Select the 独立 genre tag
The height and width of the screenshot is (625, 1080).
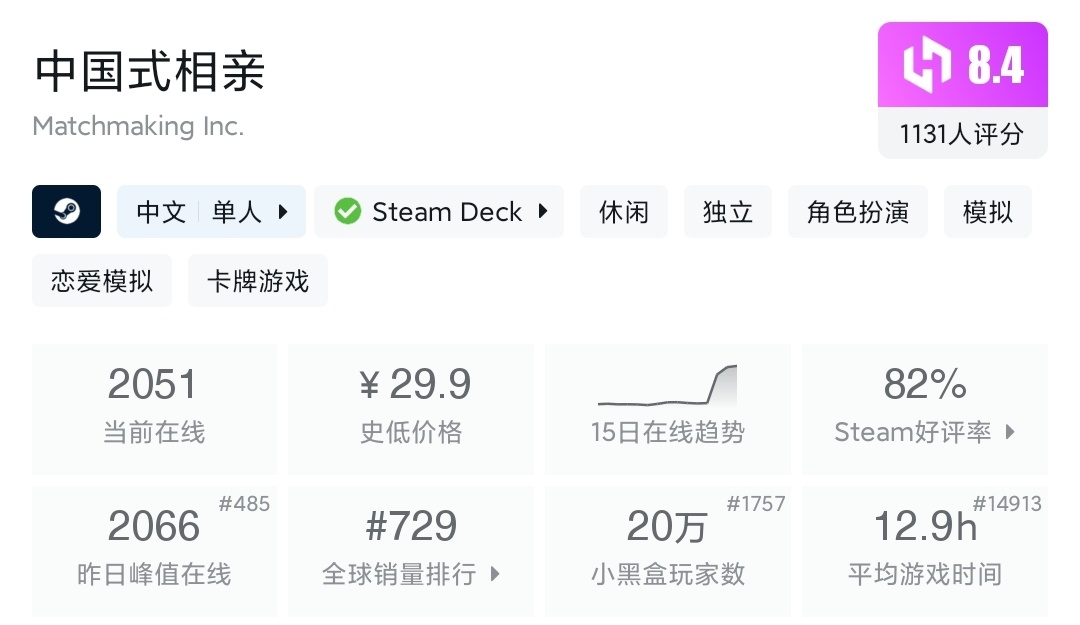(728, 212)
